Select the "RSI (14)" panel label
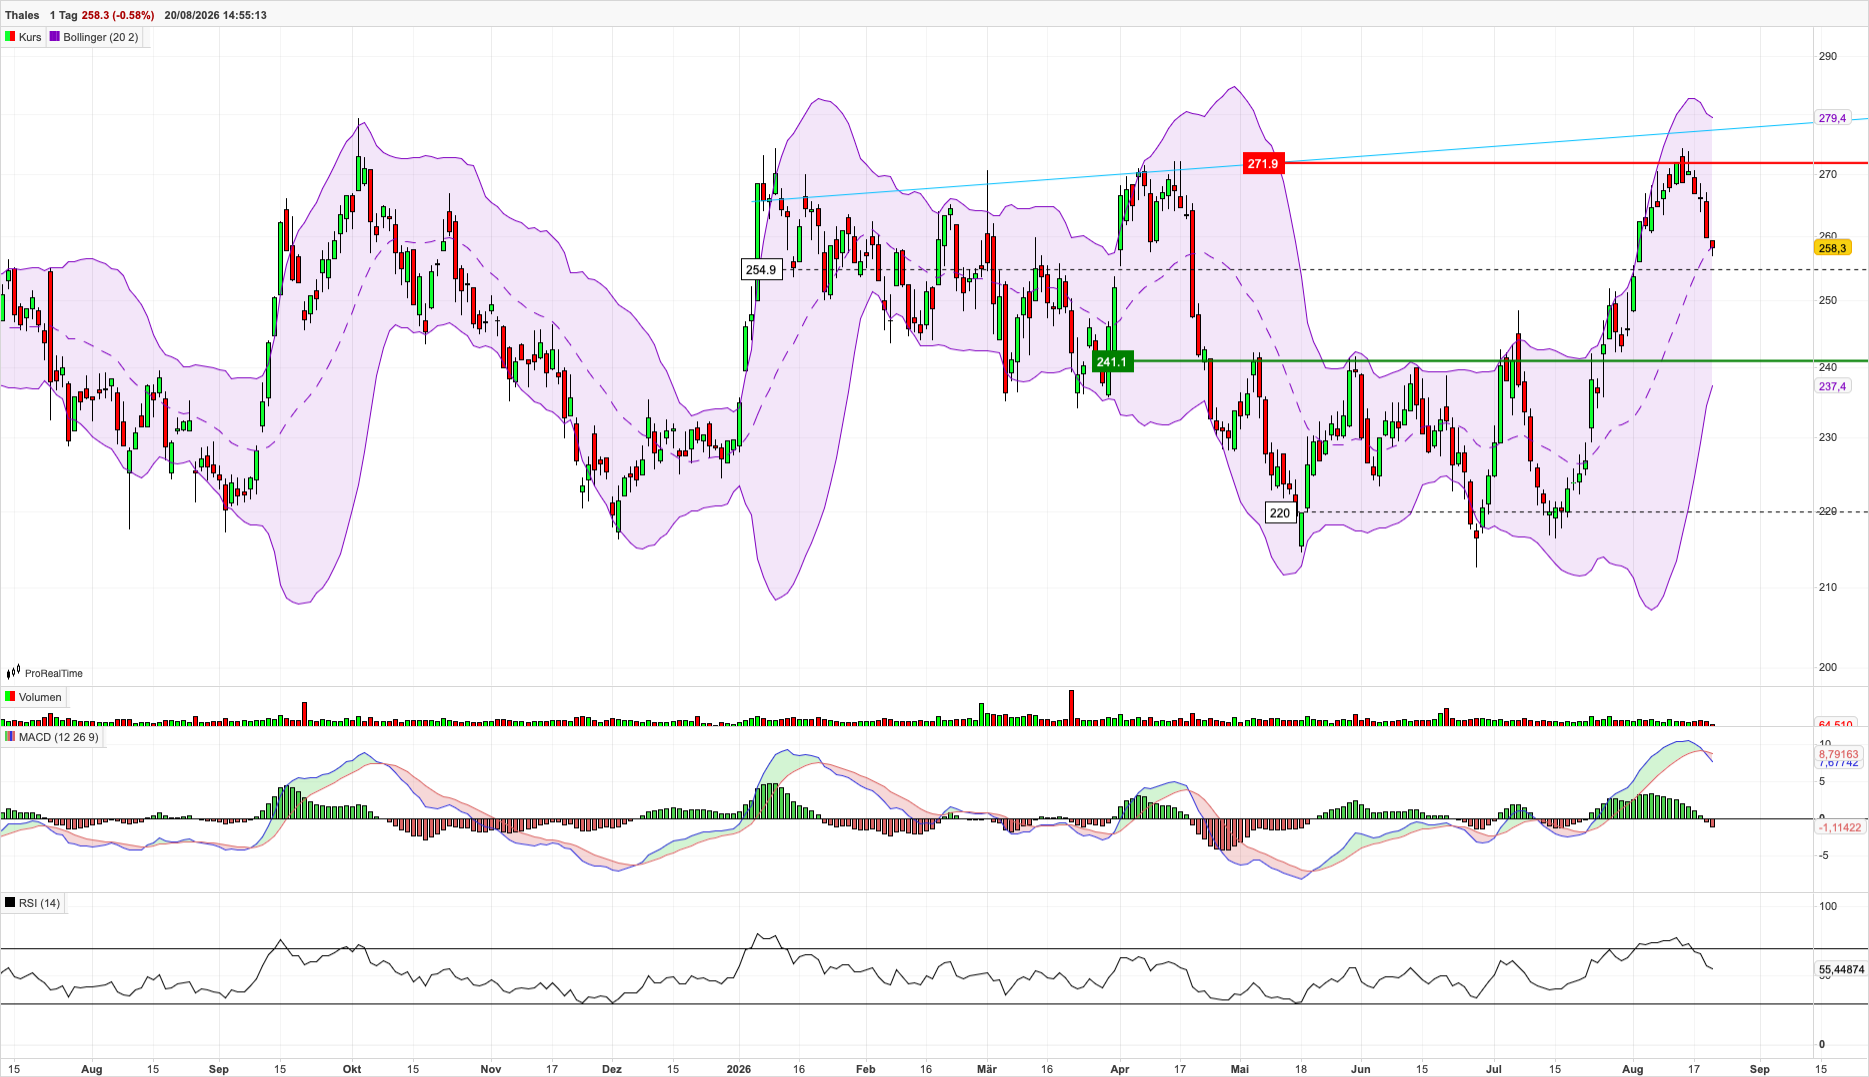The height and width of the screenshot is (1077, 1869). click(x=40, y=903)
